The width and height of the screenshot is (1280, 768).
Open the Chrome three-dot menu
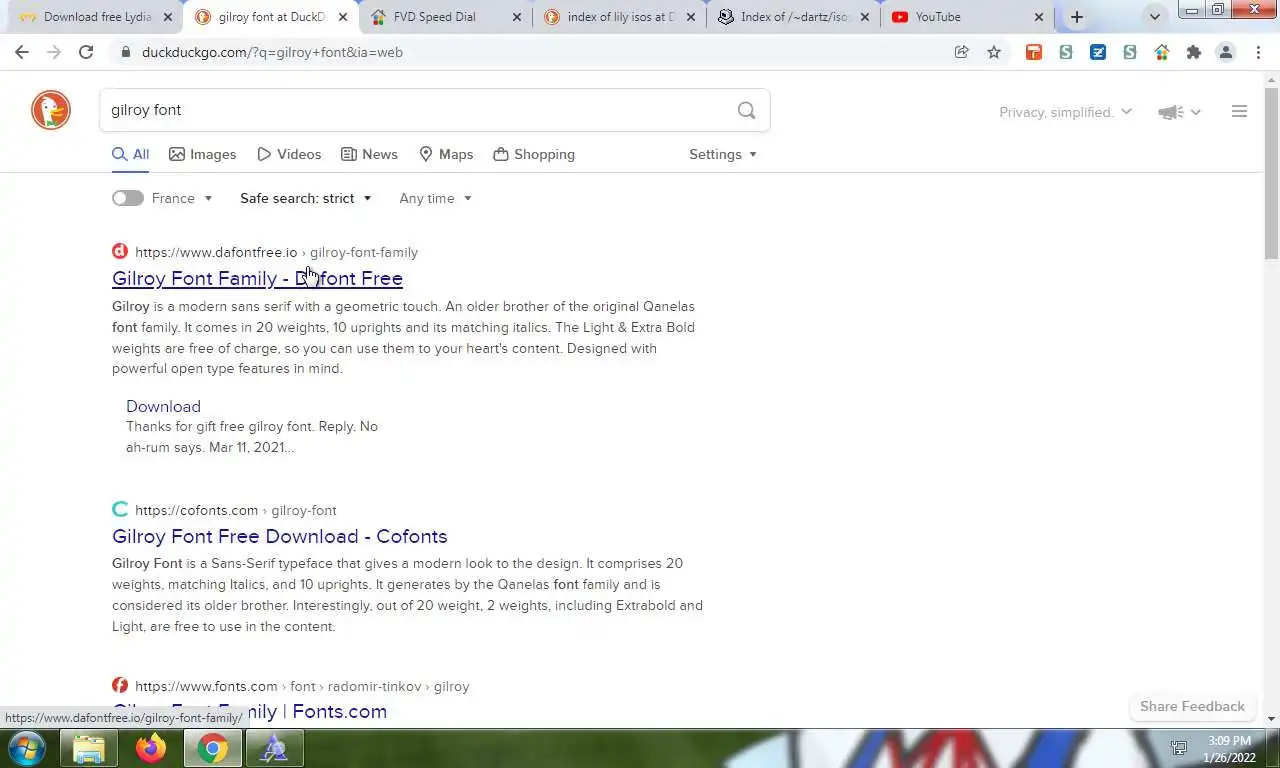(x=1258, y=52)
